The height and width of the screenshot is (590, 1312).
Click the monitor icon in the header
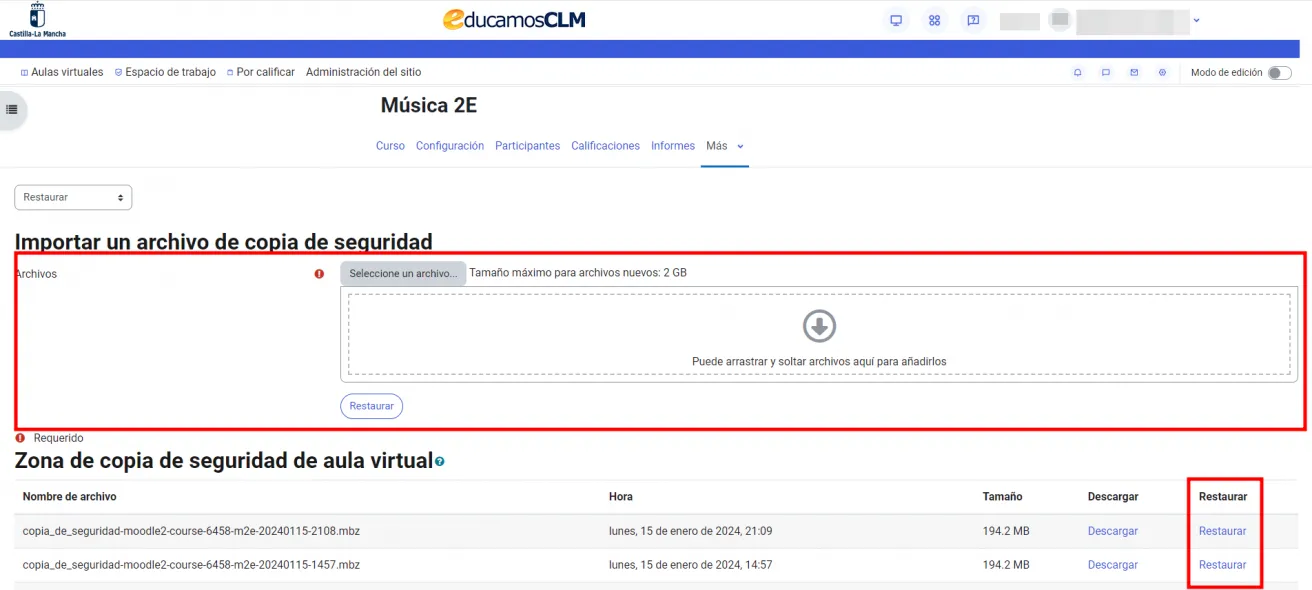point(895,20)
